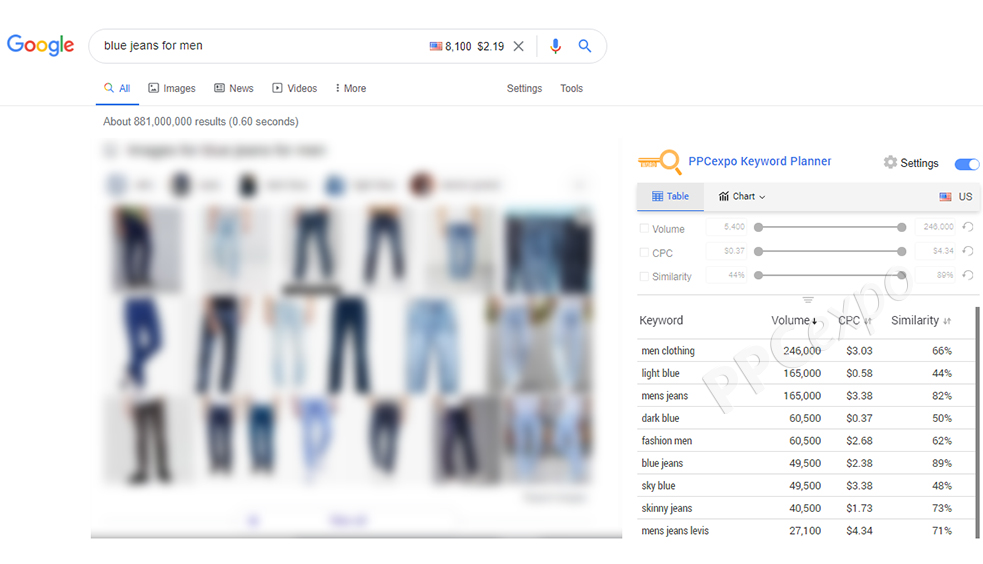The height and width of the screenshot is (564, 983).
Task: Reset the Similarity filter range
Action: (x=968, y=274)
